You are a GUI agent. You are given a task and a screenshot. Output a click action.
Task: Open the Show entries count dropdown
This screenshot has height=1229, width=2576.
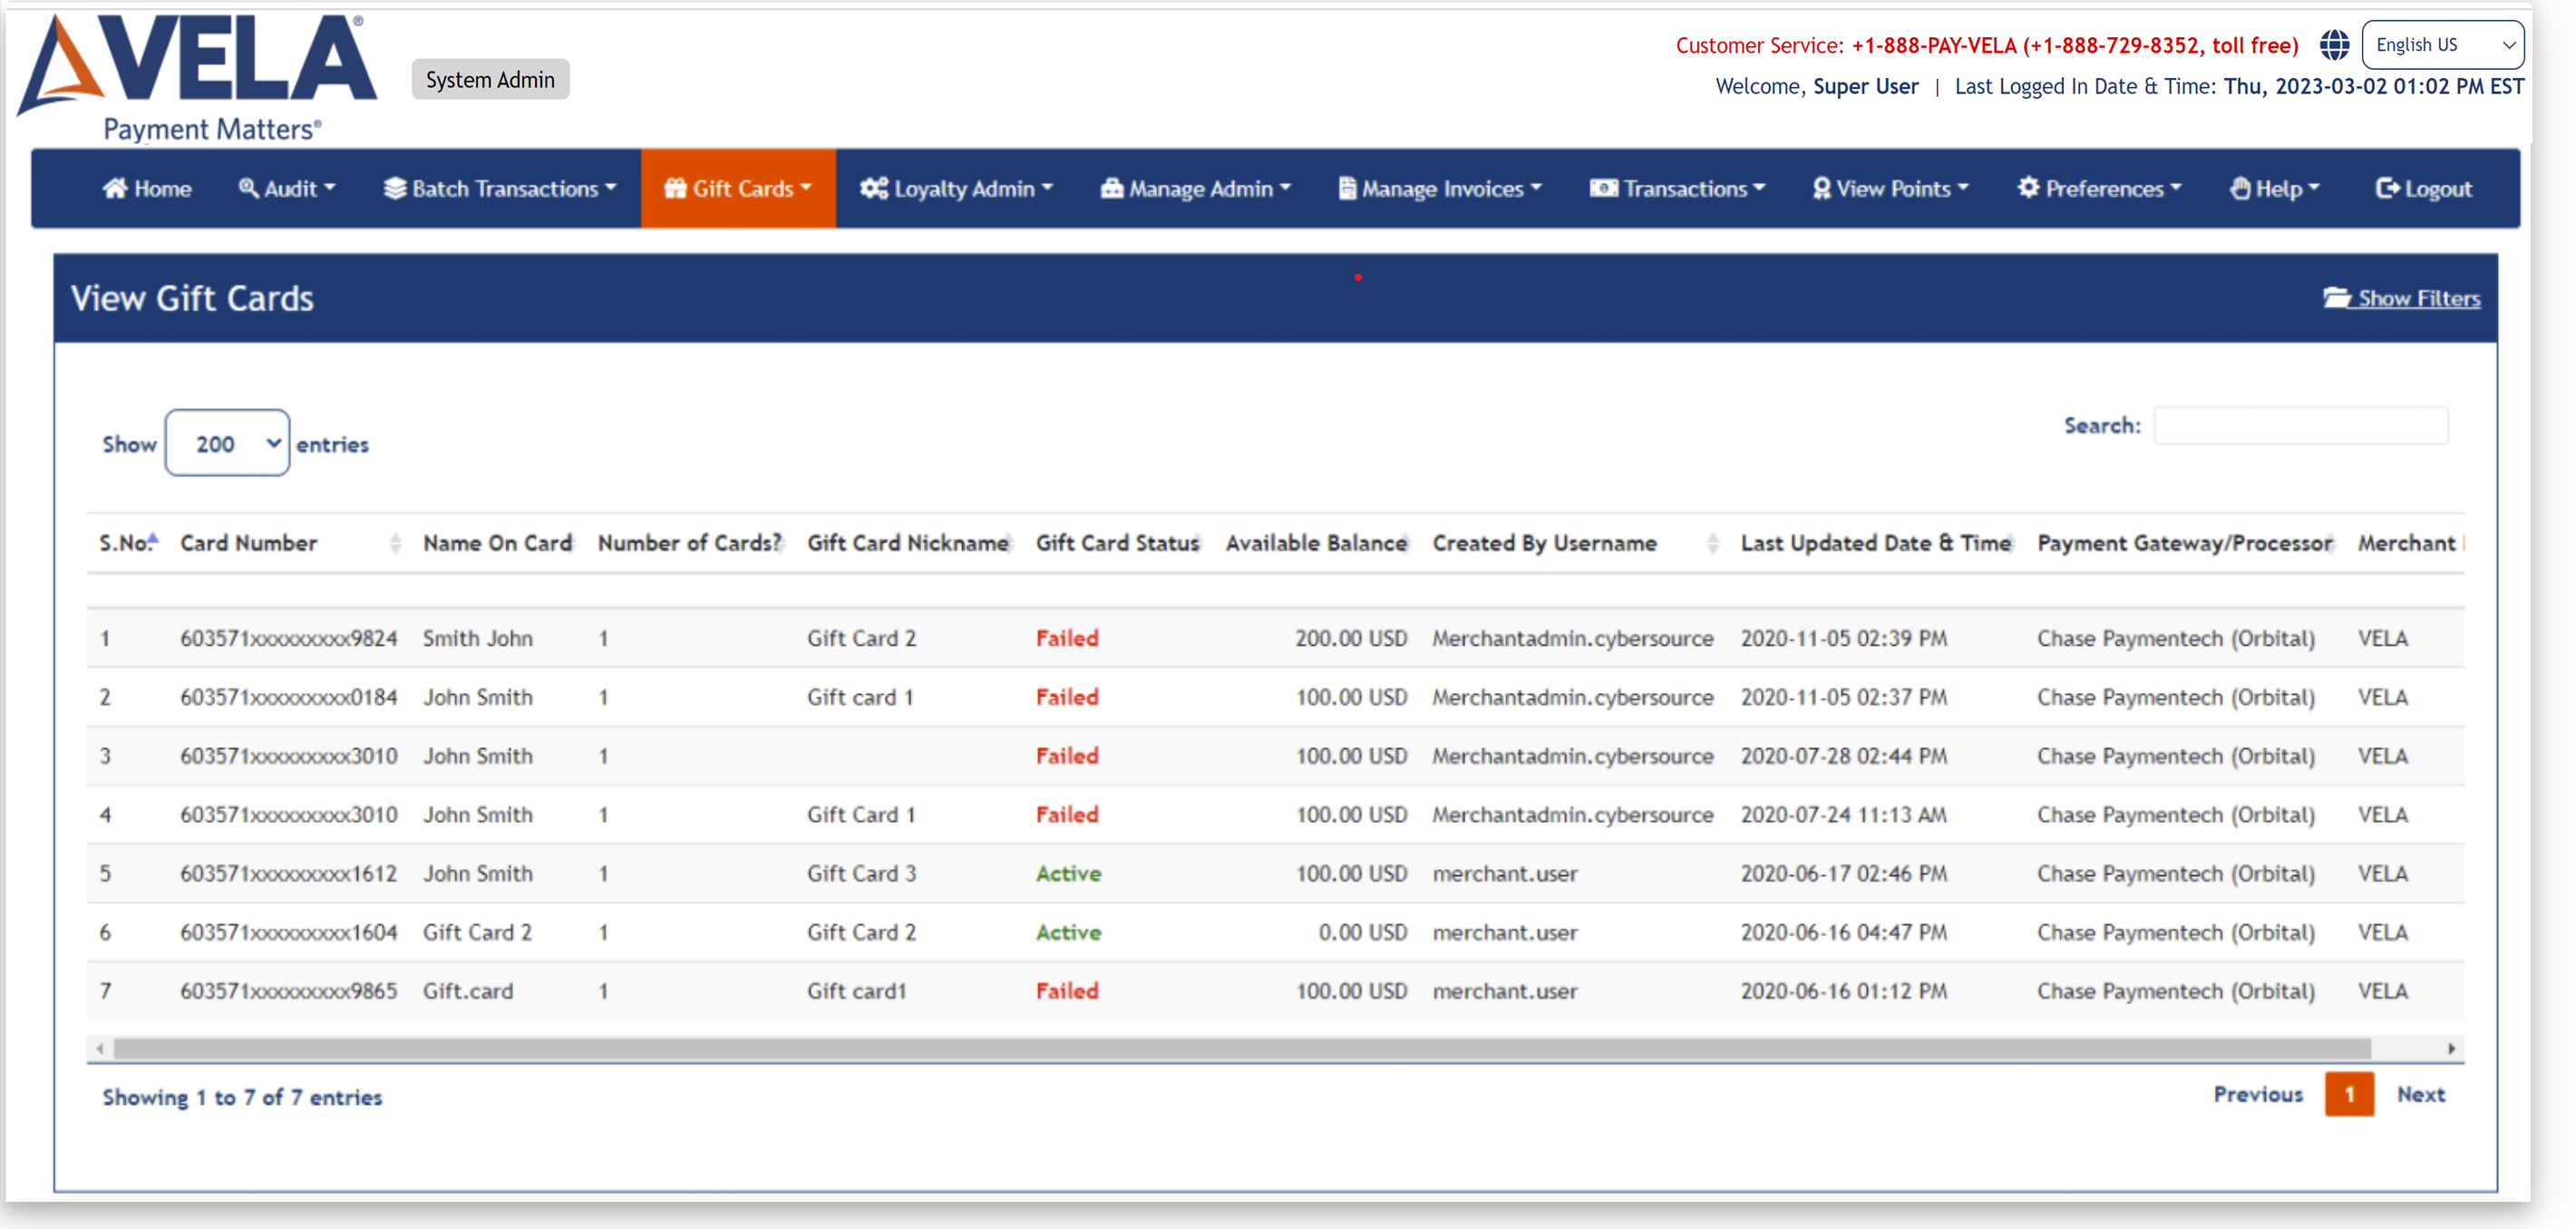[x=227, y=443]
